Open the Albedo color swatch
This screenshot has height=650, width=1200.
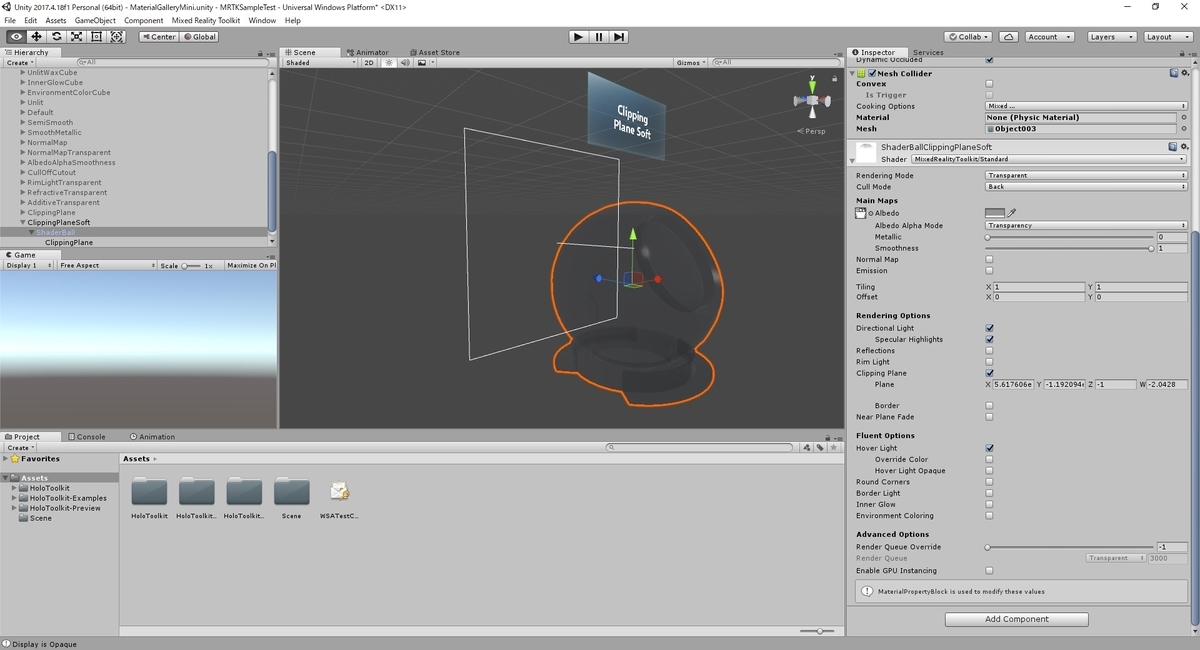994,213
